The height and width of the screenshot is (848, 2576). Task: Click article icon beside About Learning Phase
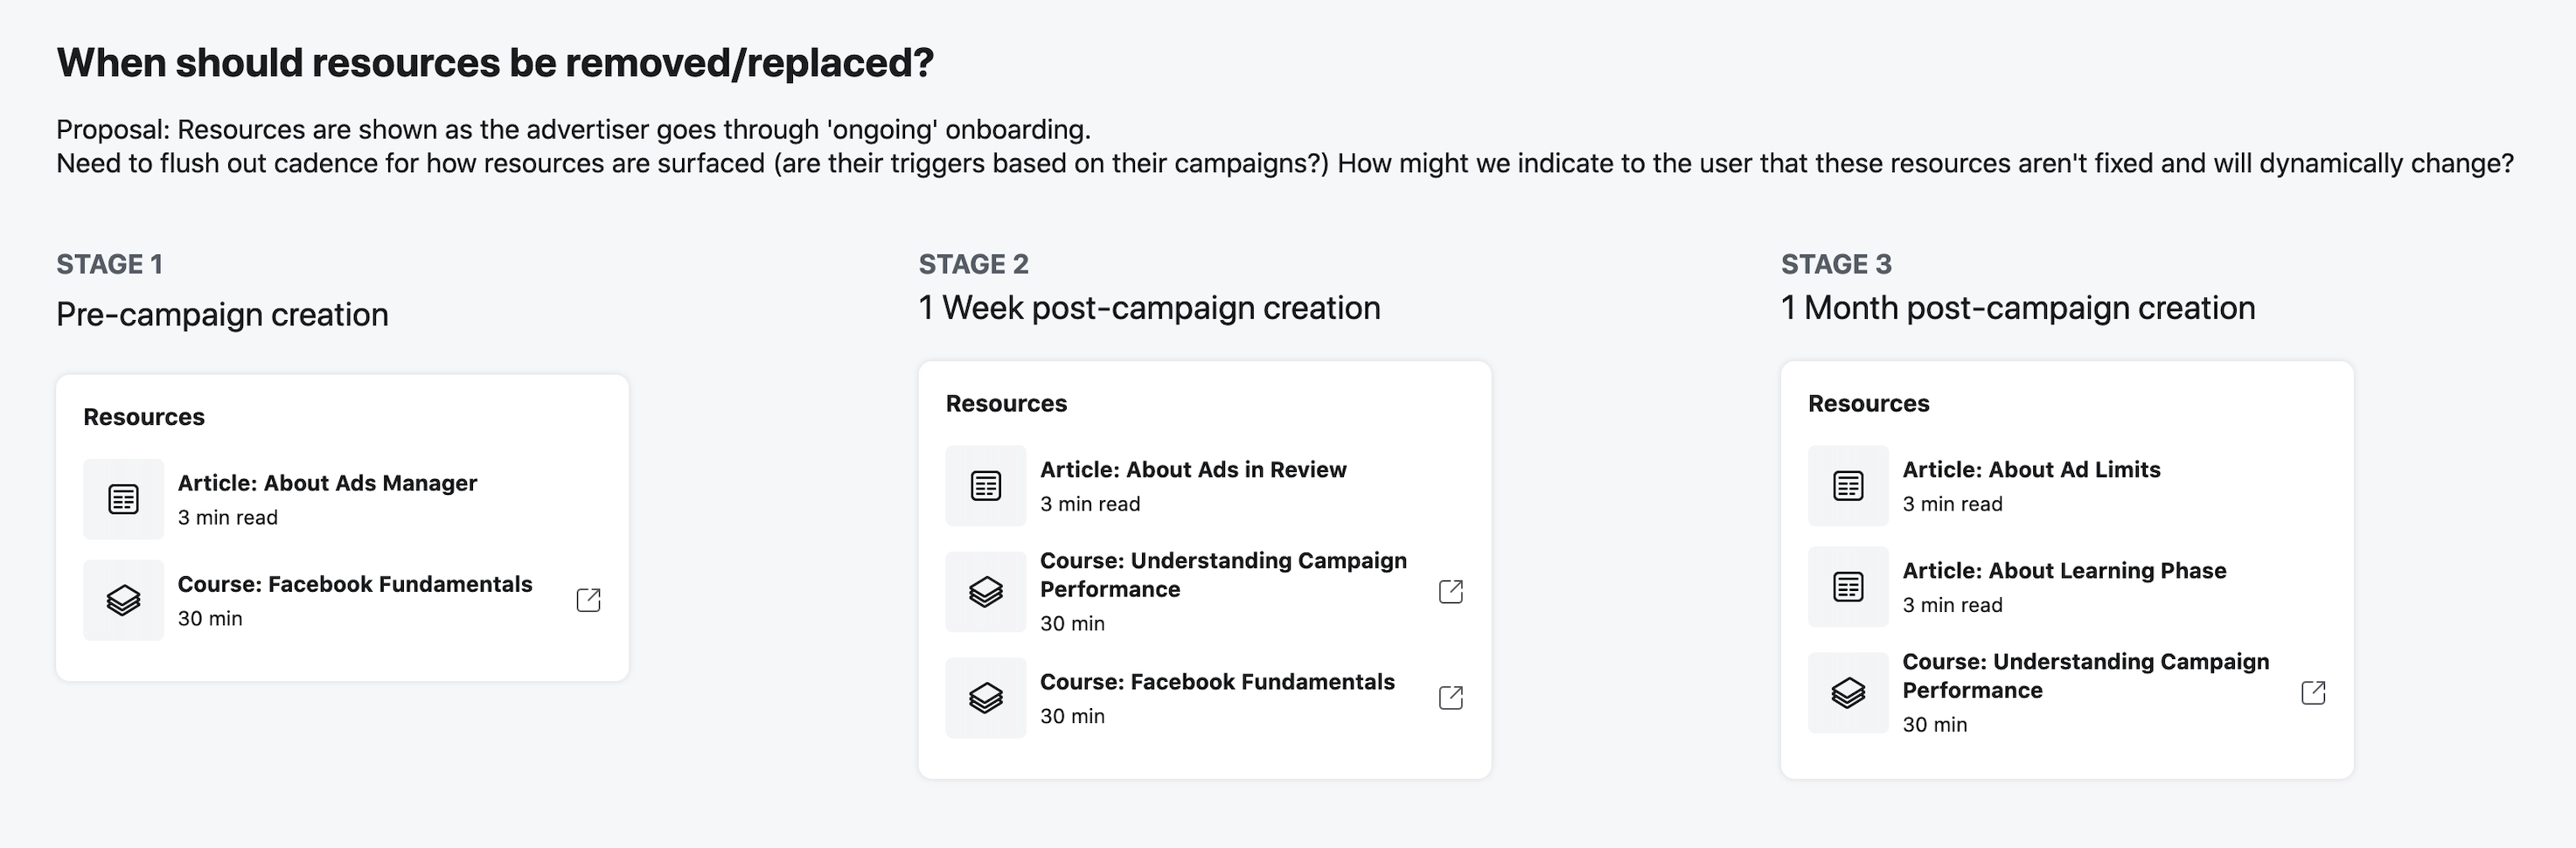tap(1847, 587)
